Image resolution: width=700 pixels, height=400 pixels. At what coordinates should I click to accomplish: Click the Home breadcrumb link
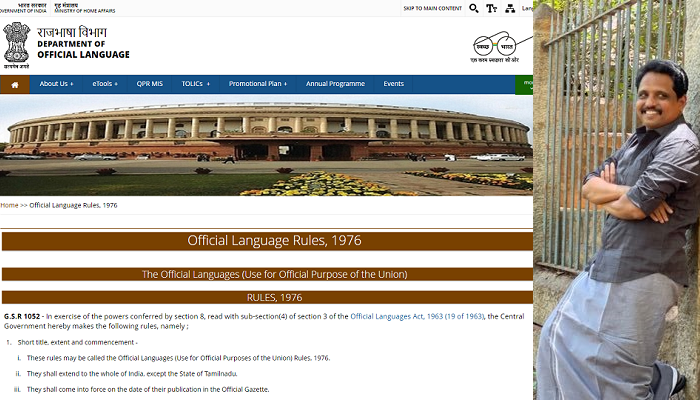pos(9,205)
